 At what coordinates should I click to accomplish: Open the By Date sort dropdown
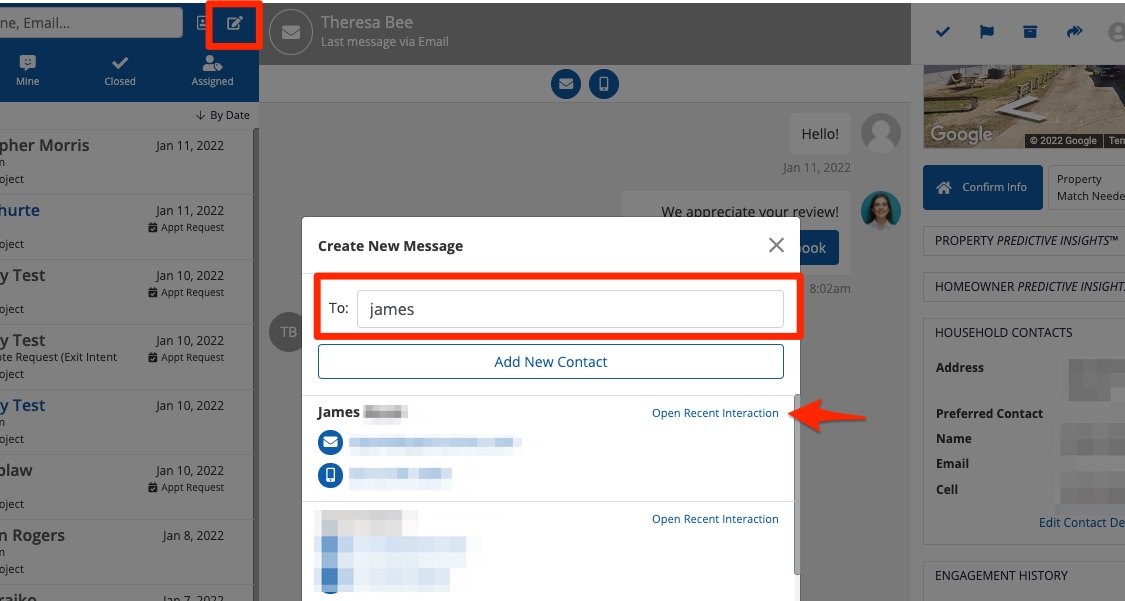coord(223,115)
